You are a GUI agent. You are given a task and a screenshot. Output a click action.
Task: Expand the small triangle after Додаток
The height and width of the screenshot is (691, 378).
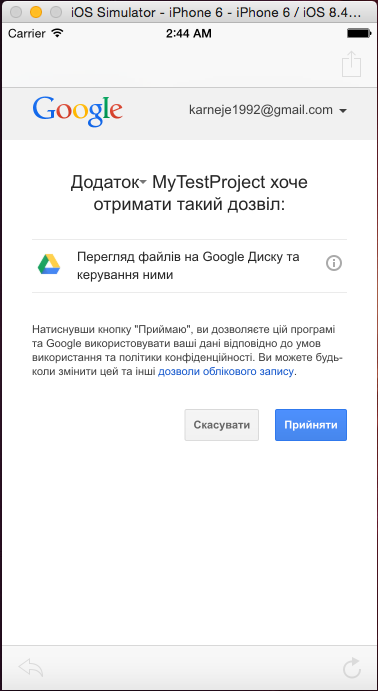[144, 183]
